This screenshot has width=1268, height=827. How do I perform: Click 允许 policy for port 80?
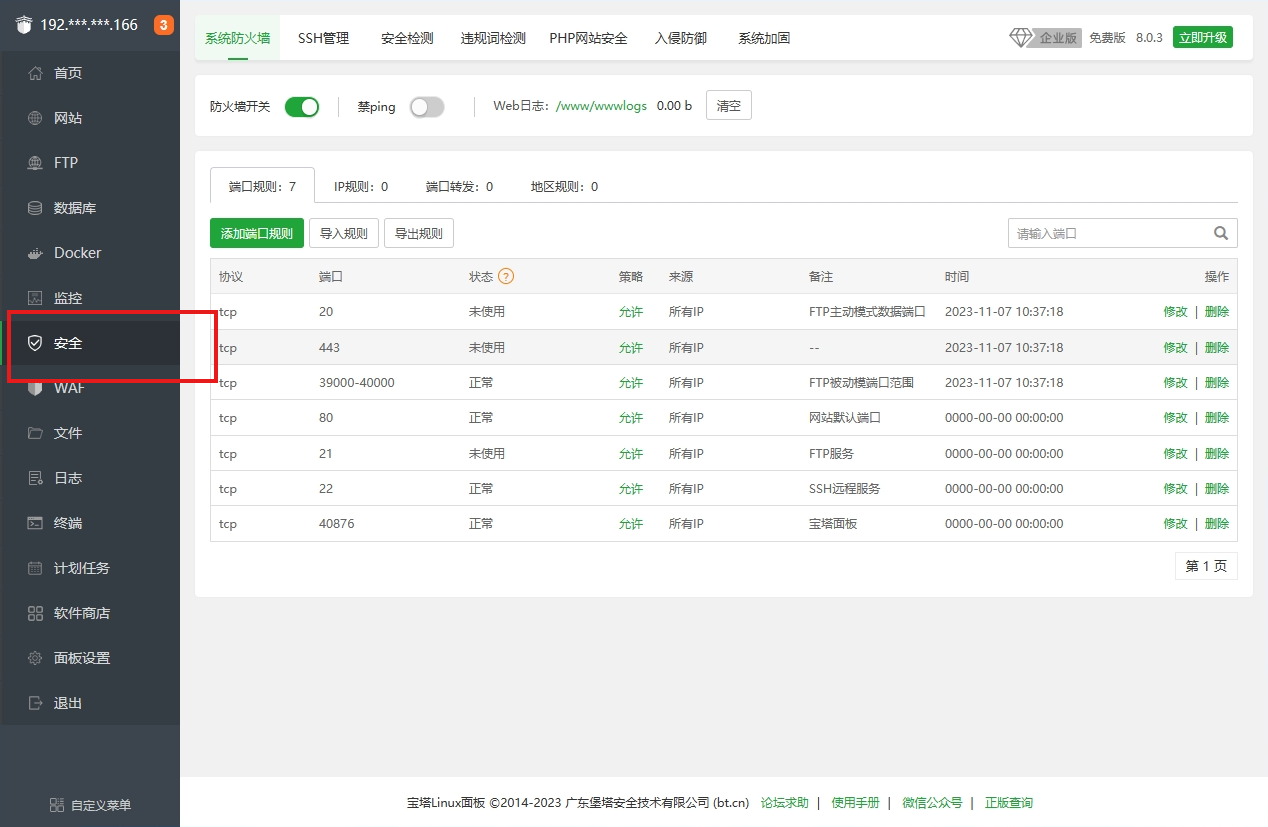click(631, 418)
